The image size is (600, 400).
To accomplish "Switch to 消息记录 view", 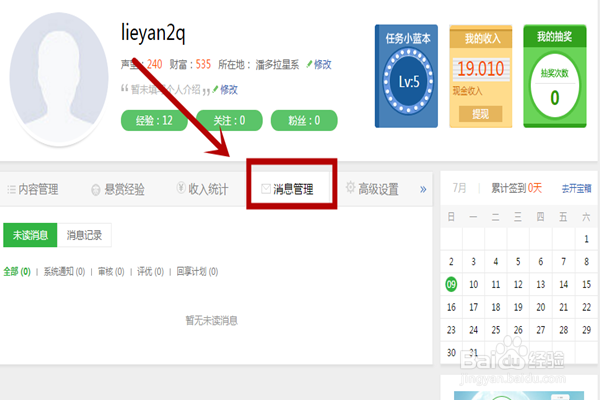I will pos(84,235).
